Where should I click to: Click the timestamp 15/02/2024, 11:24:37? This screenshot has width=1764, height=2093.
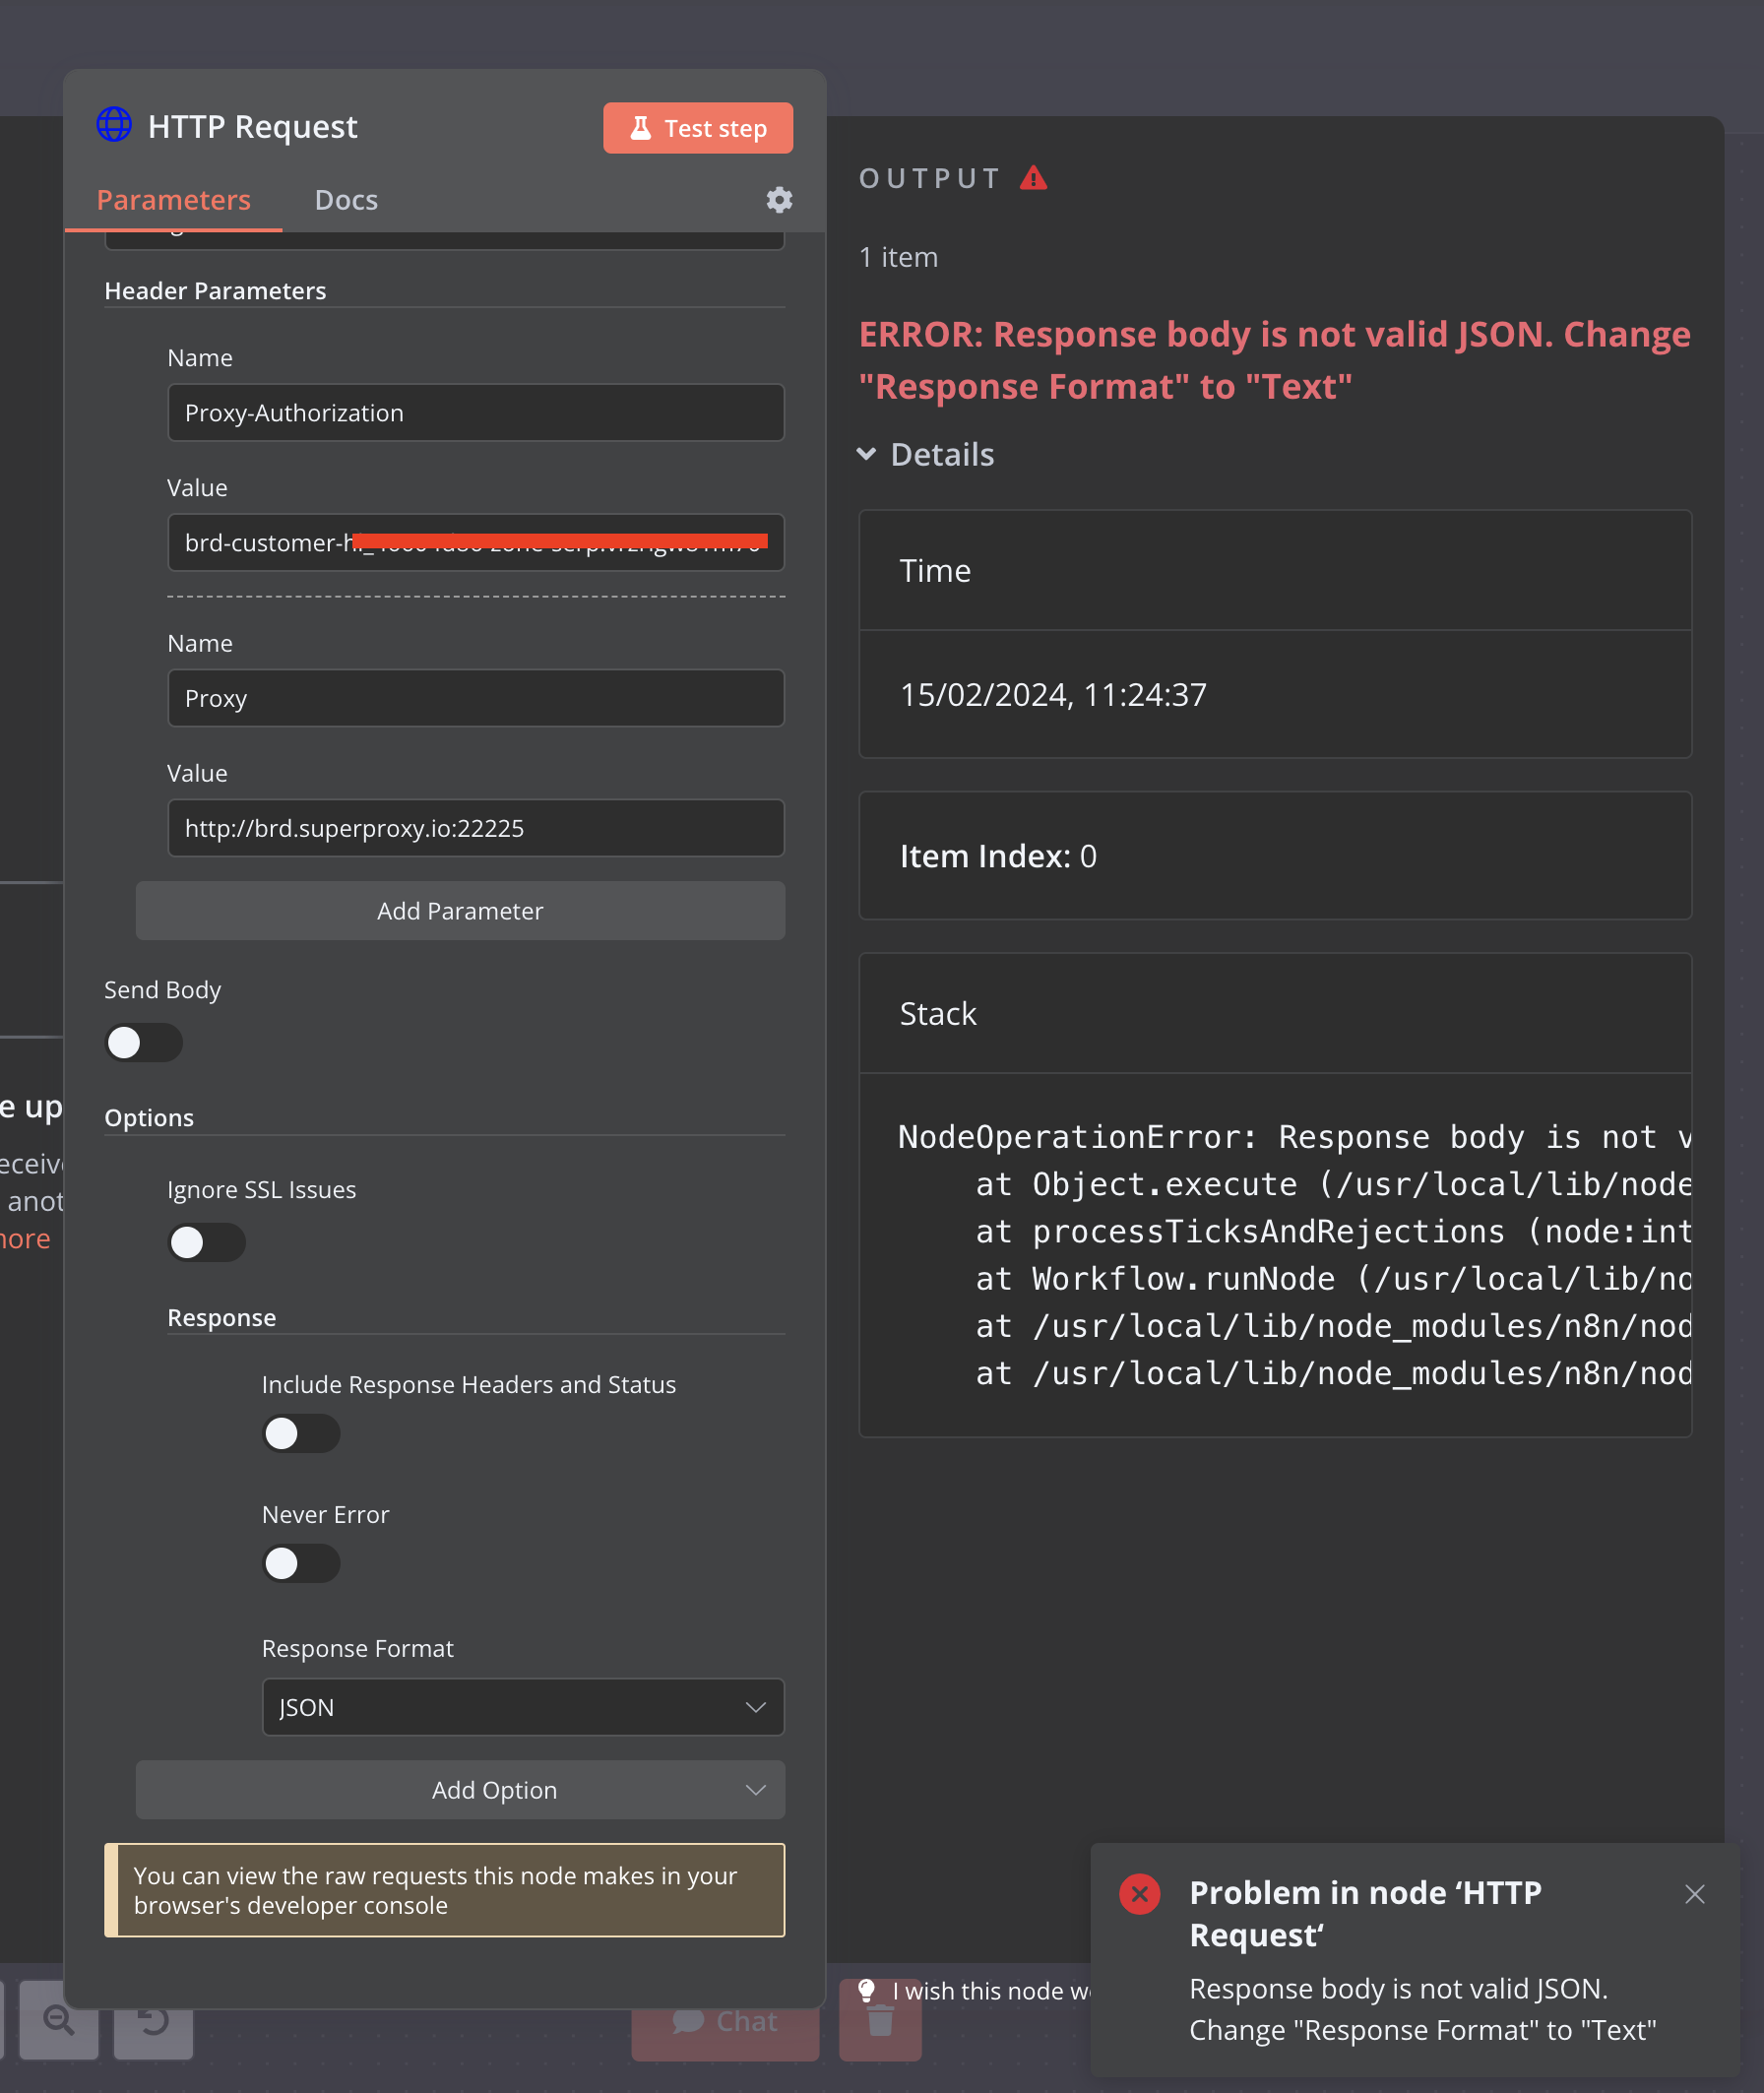1053,695
